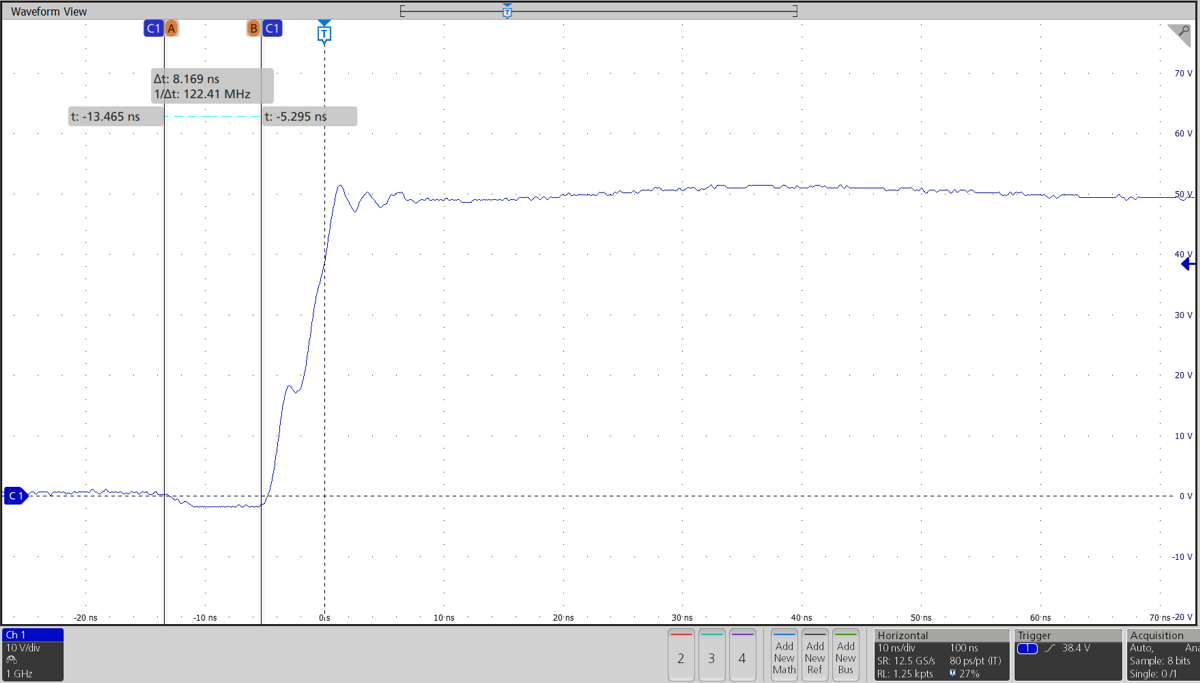1200x683 pixels.
Task: Click the Add New Math button
Action: click(x=784, y=655)
